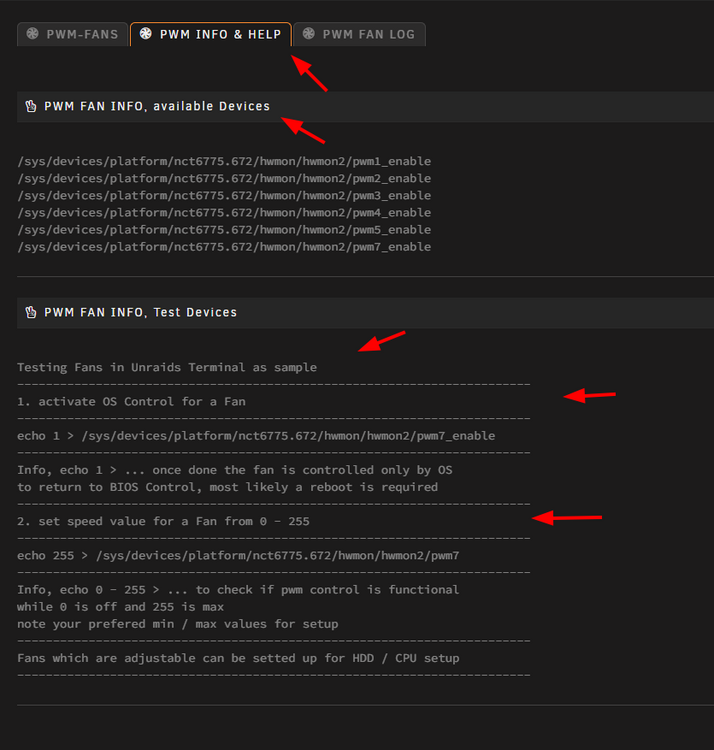Click 'to return to BIOS Control' line
Viewport: 714px width, 750px height.
(x=228, y=487)
